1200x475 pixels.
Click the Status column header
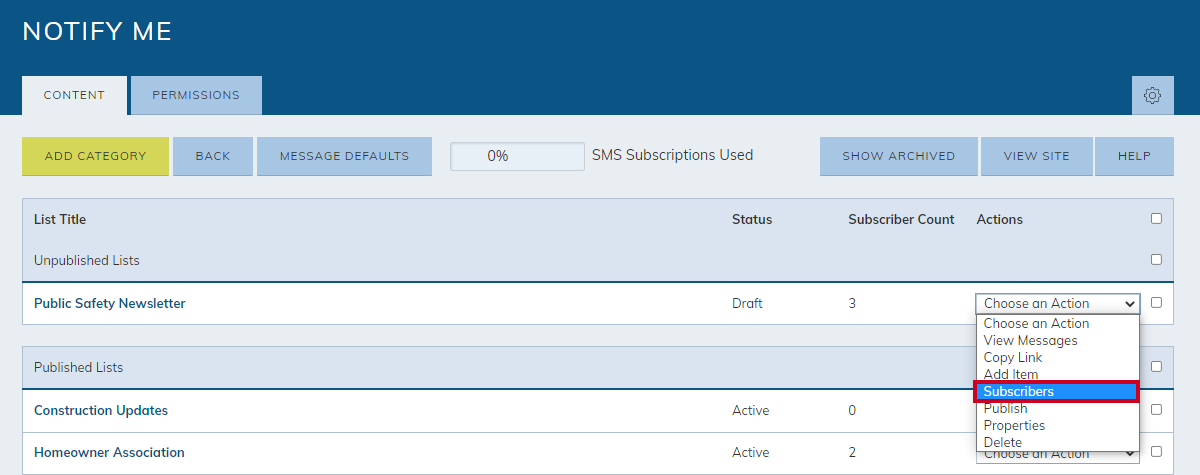[x=752, y=219]
